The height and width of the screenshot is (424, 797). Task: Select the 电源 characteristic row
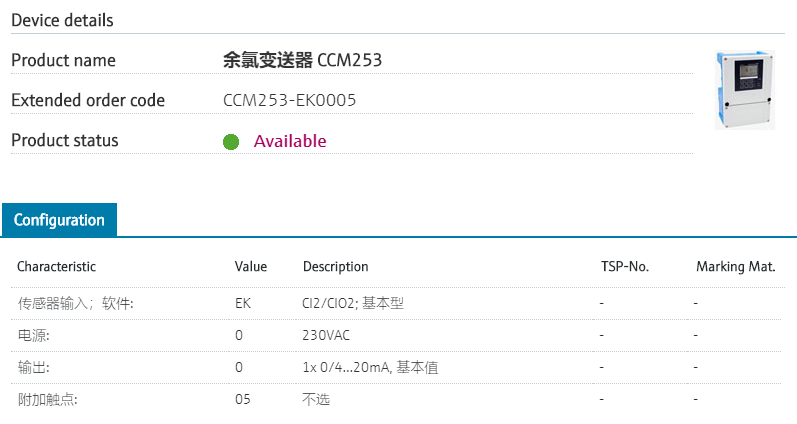click(x=33, y=335)
